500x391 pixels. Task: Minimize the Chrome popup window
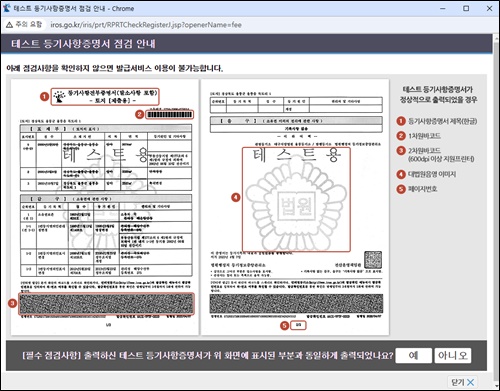(x=443, y=8)
